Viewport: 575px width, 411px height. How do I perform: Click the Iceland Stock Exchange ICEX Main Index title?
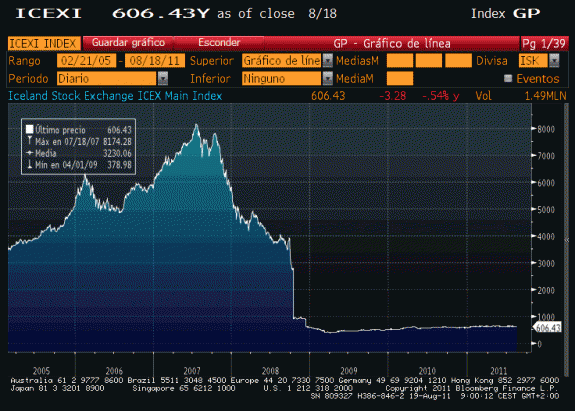pyautogui.click(x=115, y=96)
